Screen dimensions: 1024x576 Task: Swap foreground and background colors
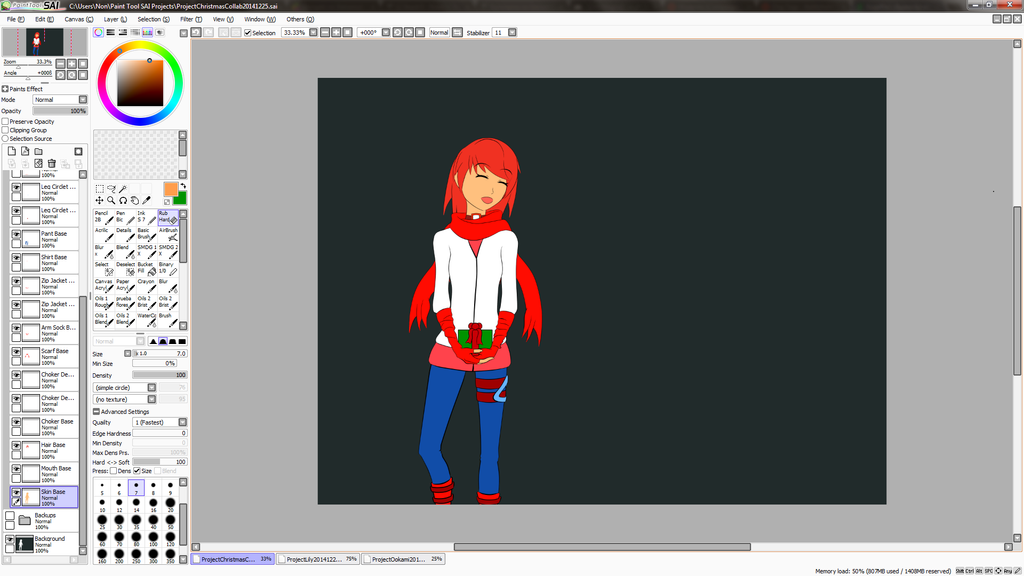point(183,186)
